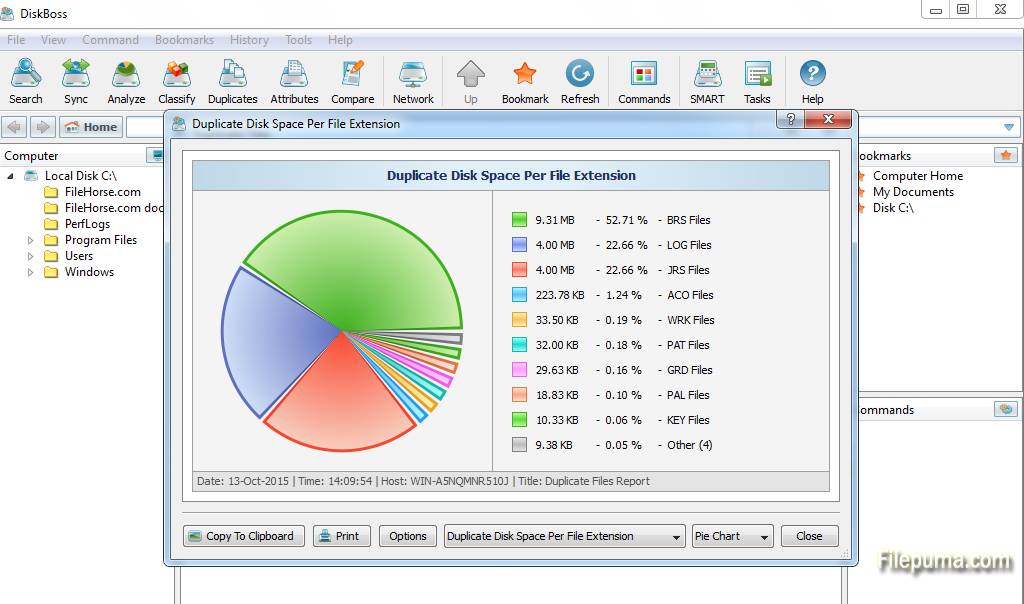Expand the Program Files tree node
1024x604 pixels.
tap(31, 240)
